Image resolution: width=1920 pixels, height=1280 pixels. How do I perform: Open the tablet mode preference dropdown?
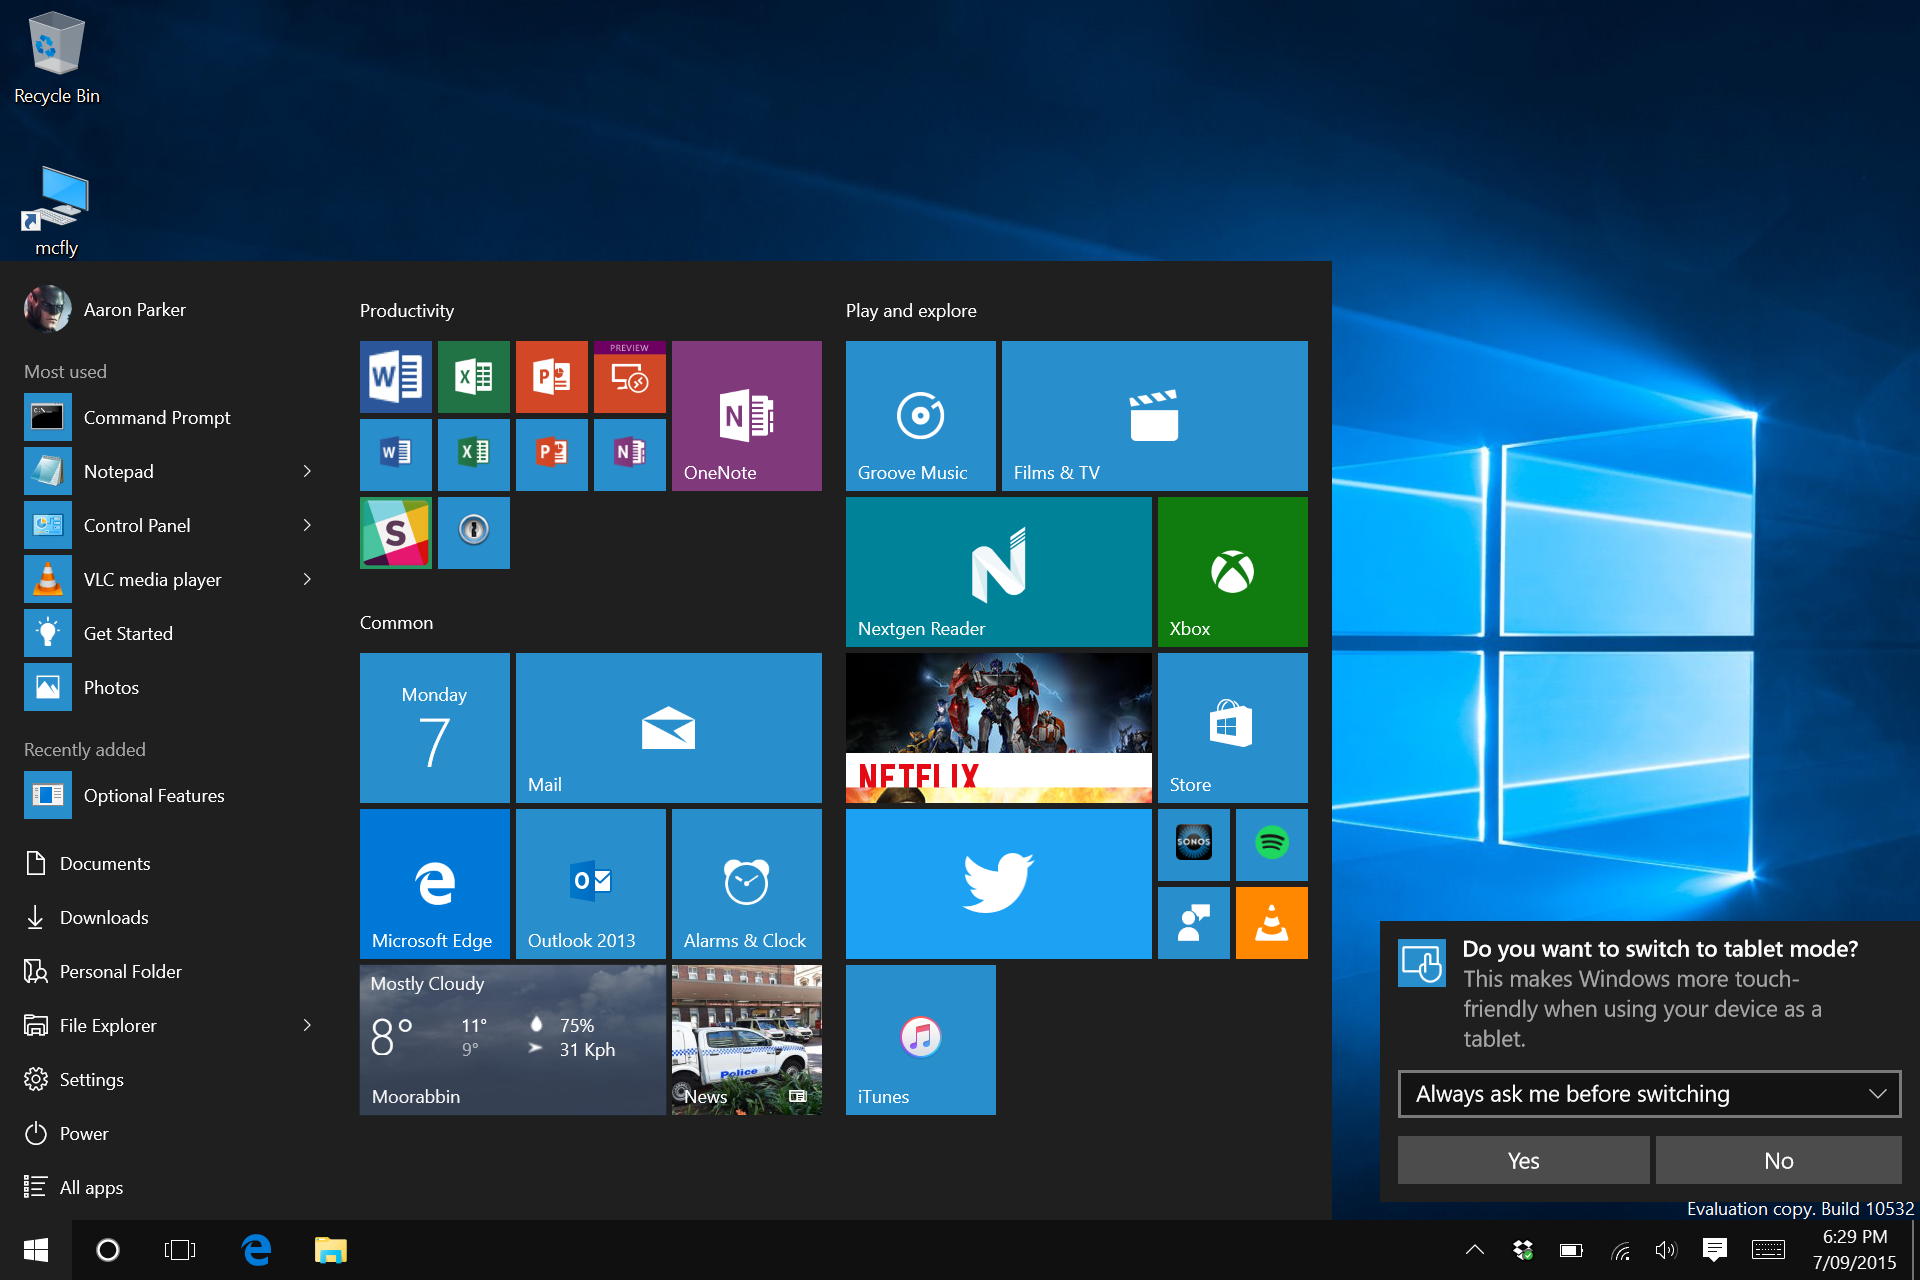pos(1650,1094)
